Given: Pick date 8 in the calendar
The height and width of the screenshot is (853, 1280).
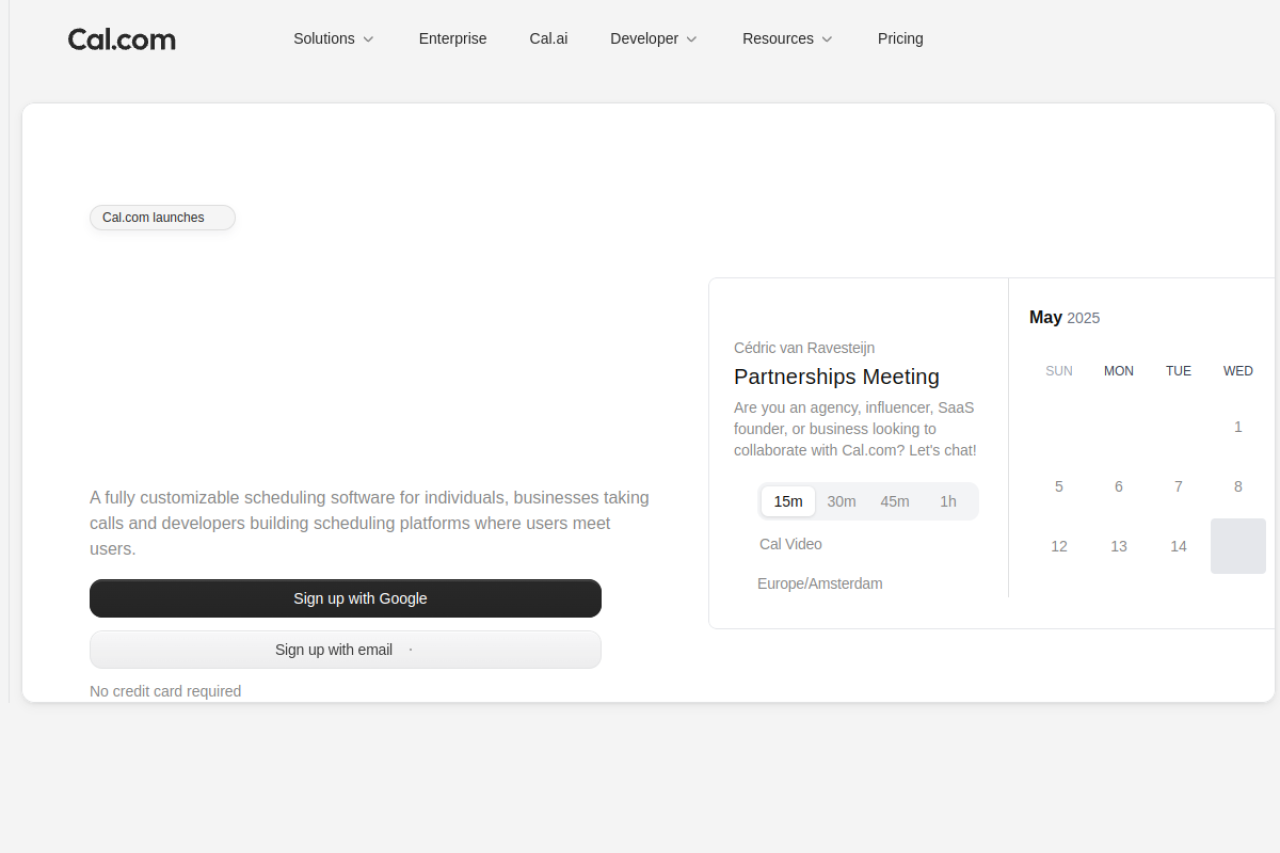Looking at the screenshot, I should tap(1238, 487).
